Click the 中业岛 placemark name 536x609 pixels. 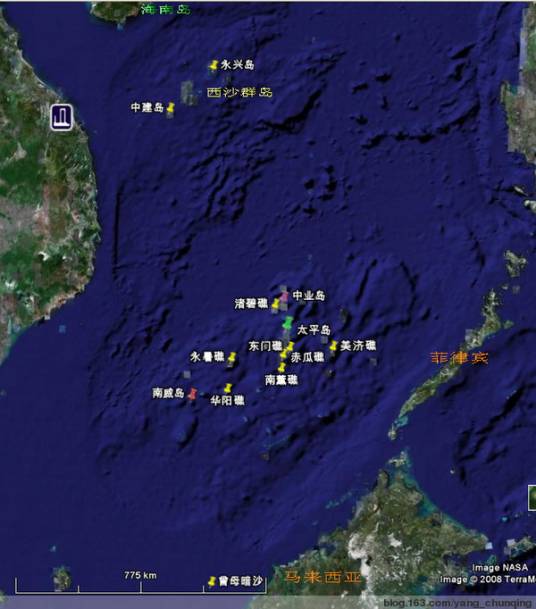[309, 296]
